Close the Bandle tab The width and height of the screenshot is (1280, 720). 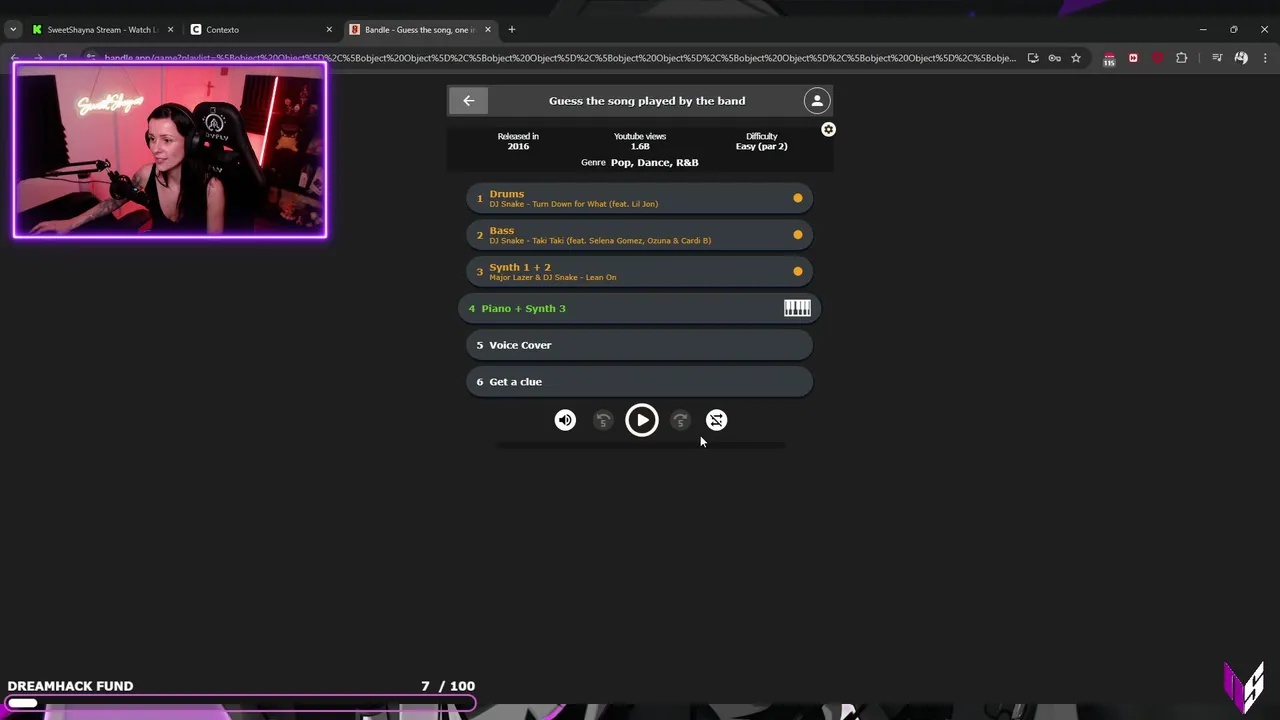click(488, 29)
